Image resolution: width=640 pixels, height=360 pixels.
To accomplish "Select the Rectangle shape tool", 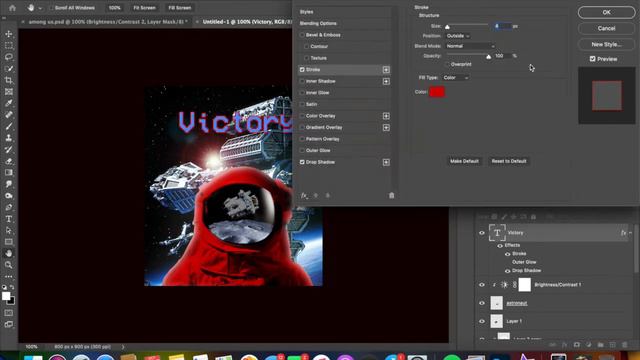I will point(9,242).
